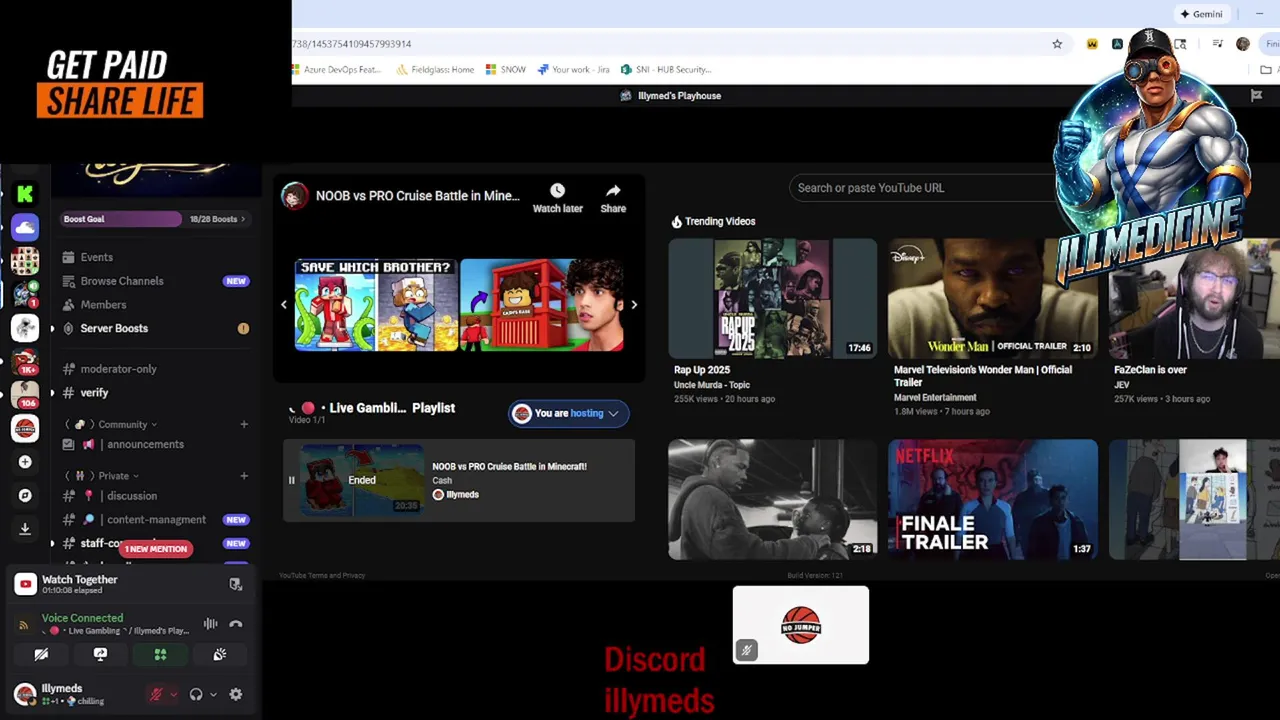1280x720 pixels.
Task: Open YouTube Terms and Privacy link
Action: [322, 576]
